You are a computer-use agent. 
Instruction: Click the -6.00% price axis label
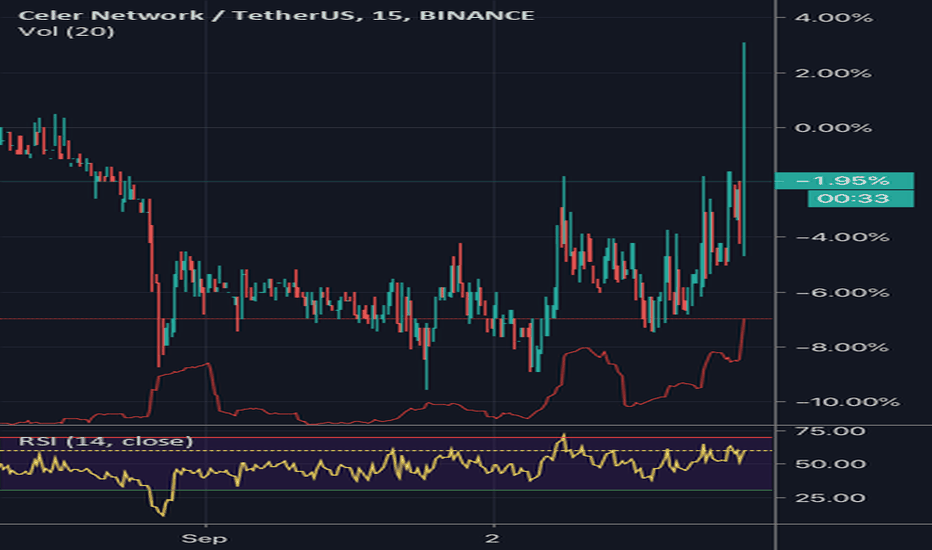pos(842,293)
